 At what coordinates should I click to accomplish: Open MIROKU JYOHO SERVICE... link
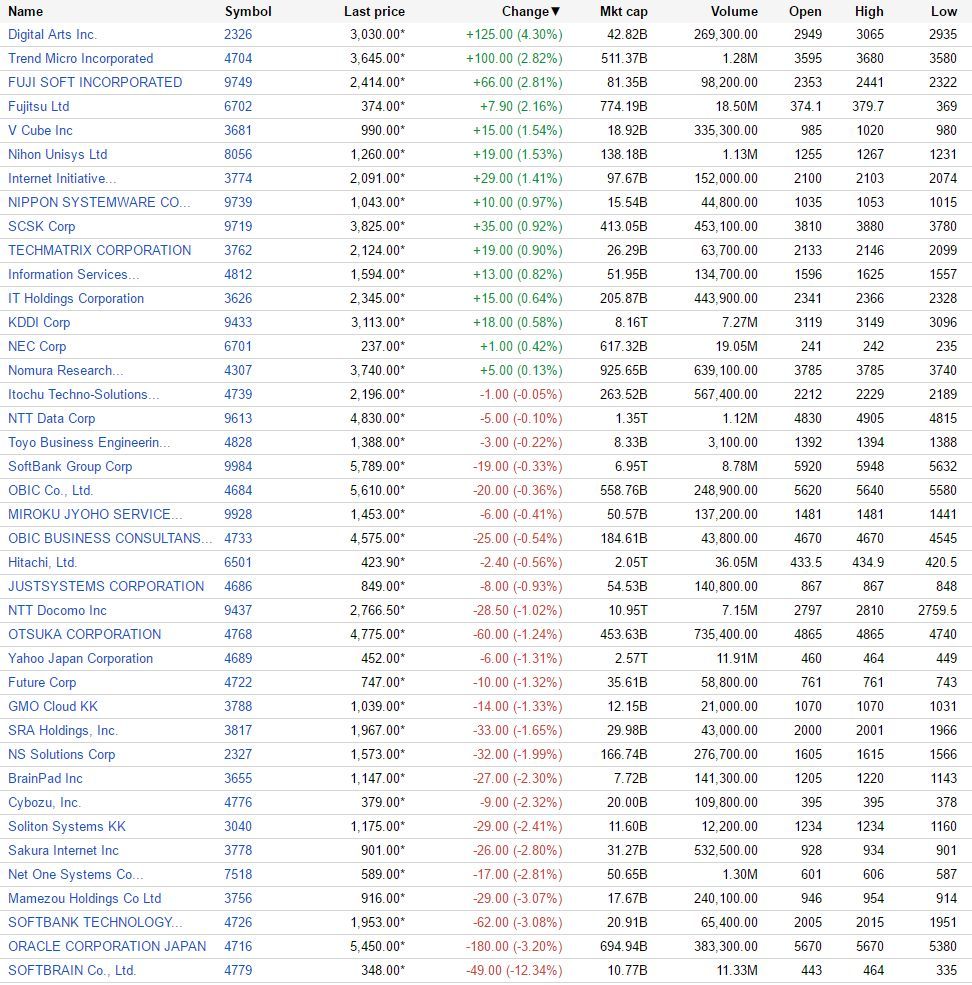pyautogui.click(x=95, y=514)
